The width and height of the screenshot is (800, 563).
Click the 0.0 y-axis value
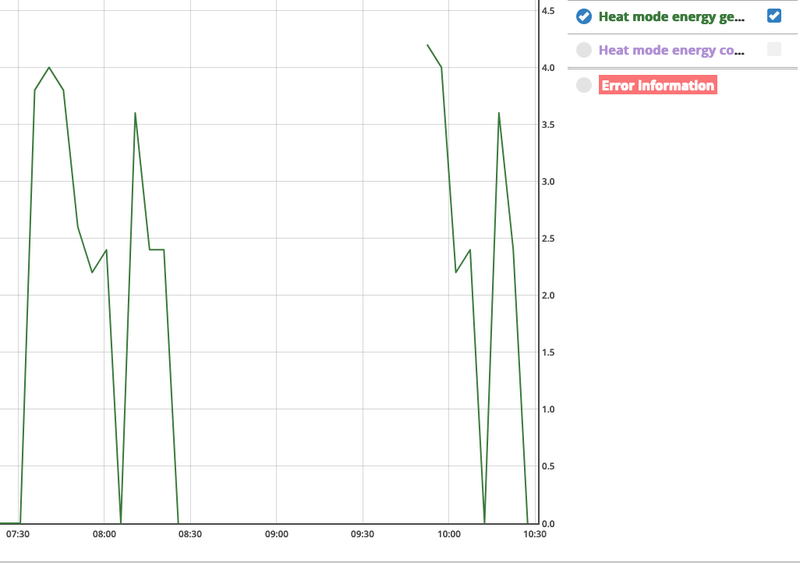pos(548,523)
